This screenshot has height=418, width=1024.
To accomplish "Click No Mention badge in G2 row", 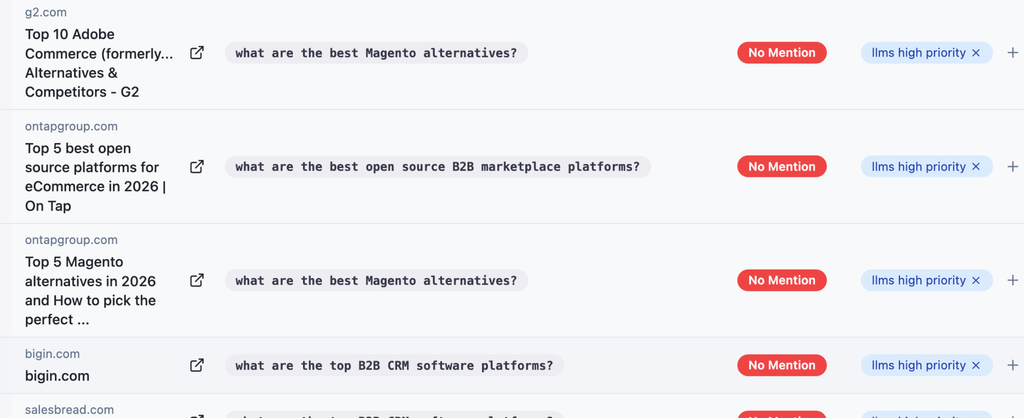I will click(x=782, y=53).
